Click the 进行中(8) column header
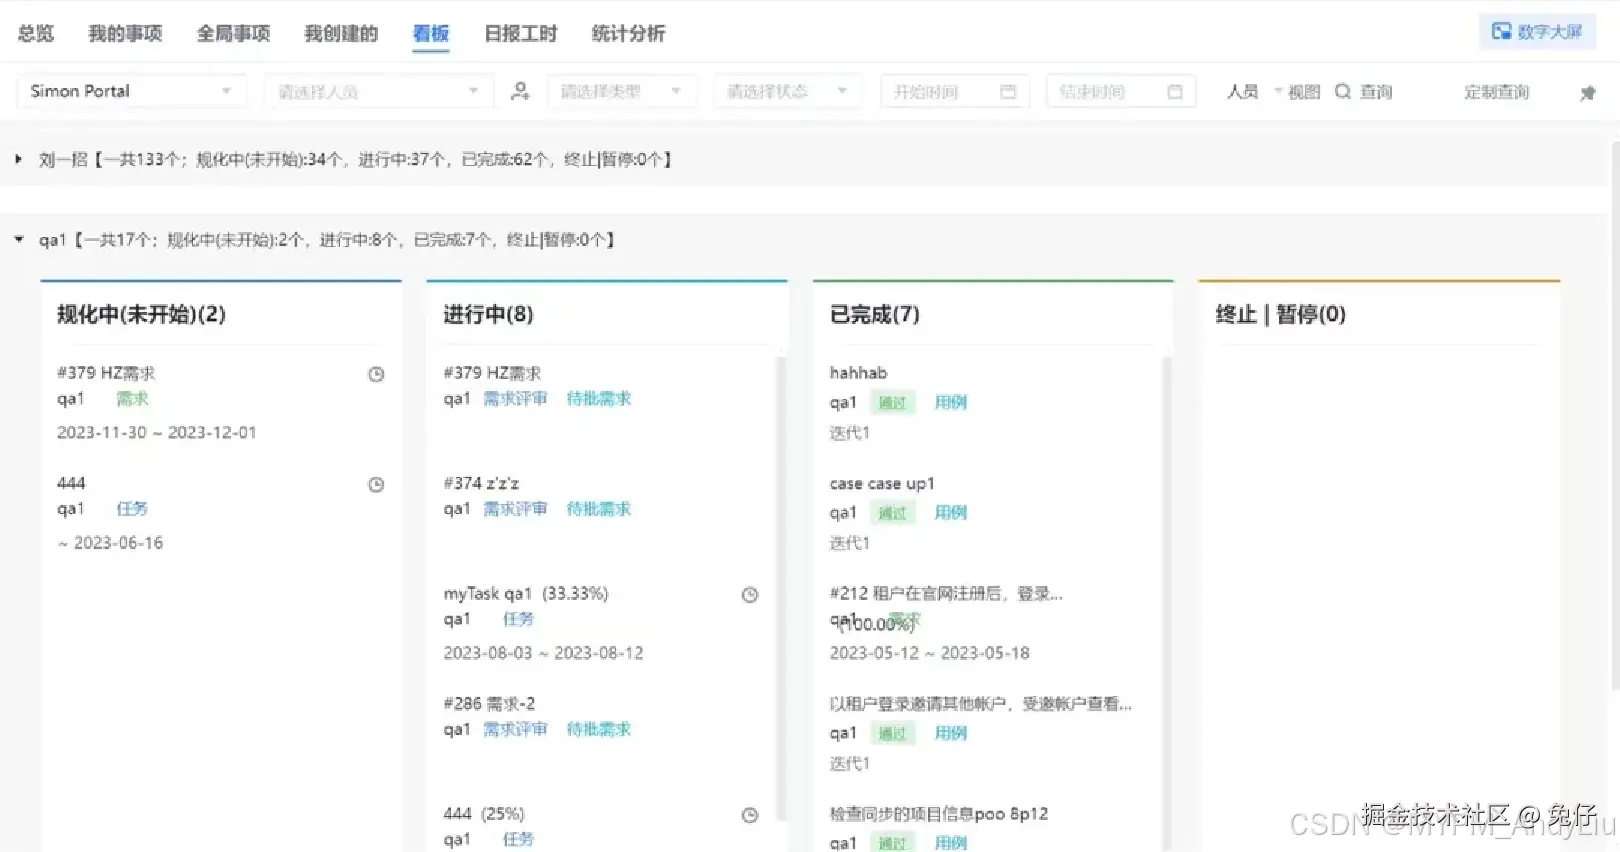Viewport: 1620px width, 852px height. 488,314
